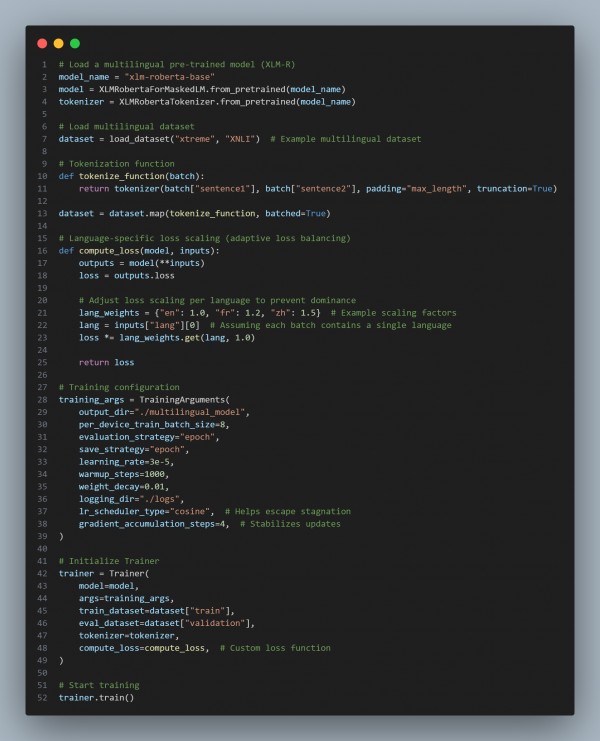Click the green maximize window dot
Viewport: 600px width, 741px height.
point(75,43)
